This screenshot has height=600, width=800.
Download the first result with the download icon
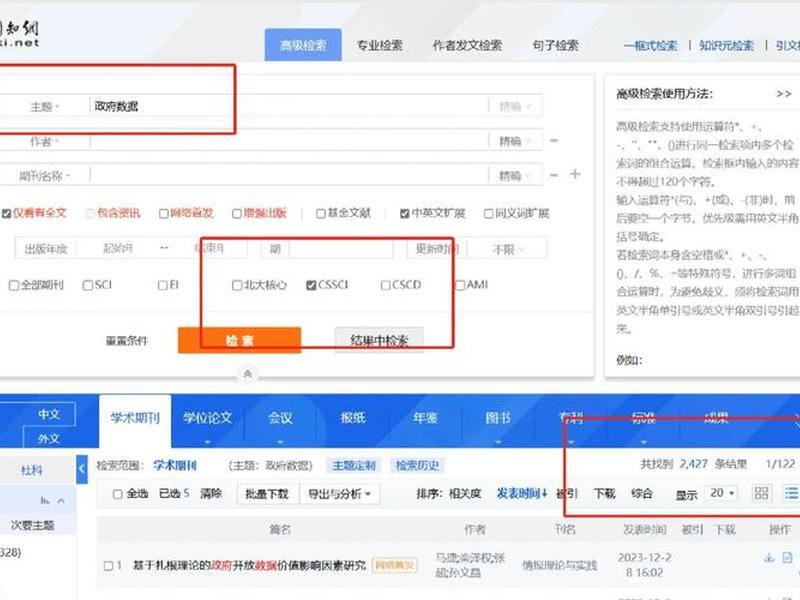(769, 558)
